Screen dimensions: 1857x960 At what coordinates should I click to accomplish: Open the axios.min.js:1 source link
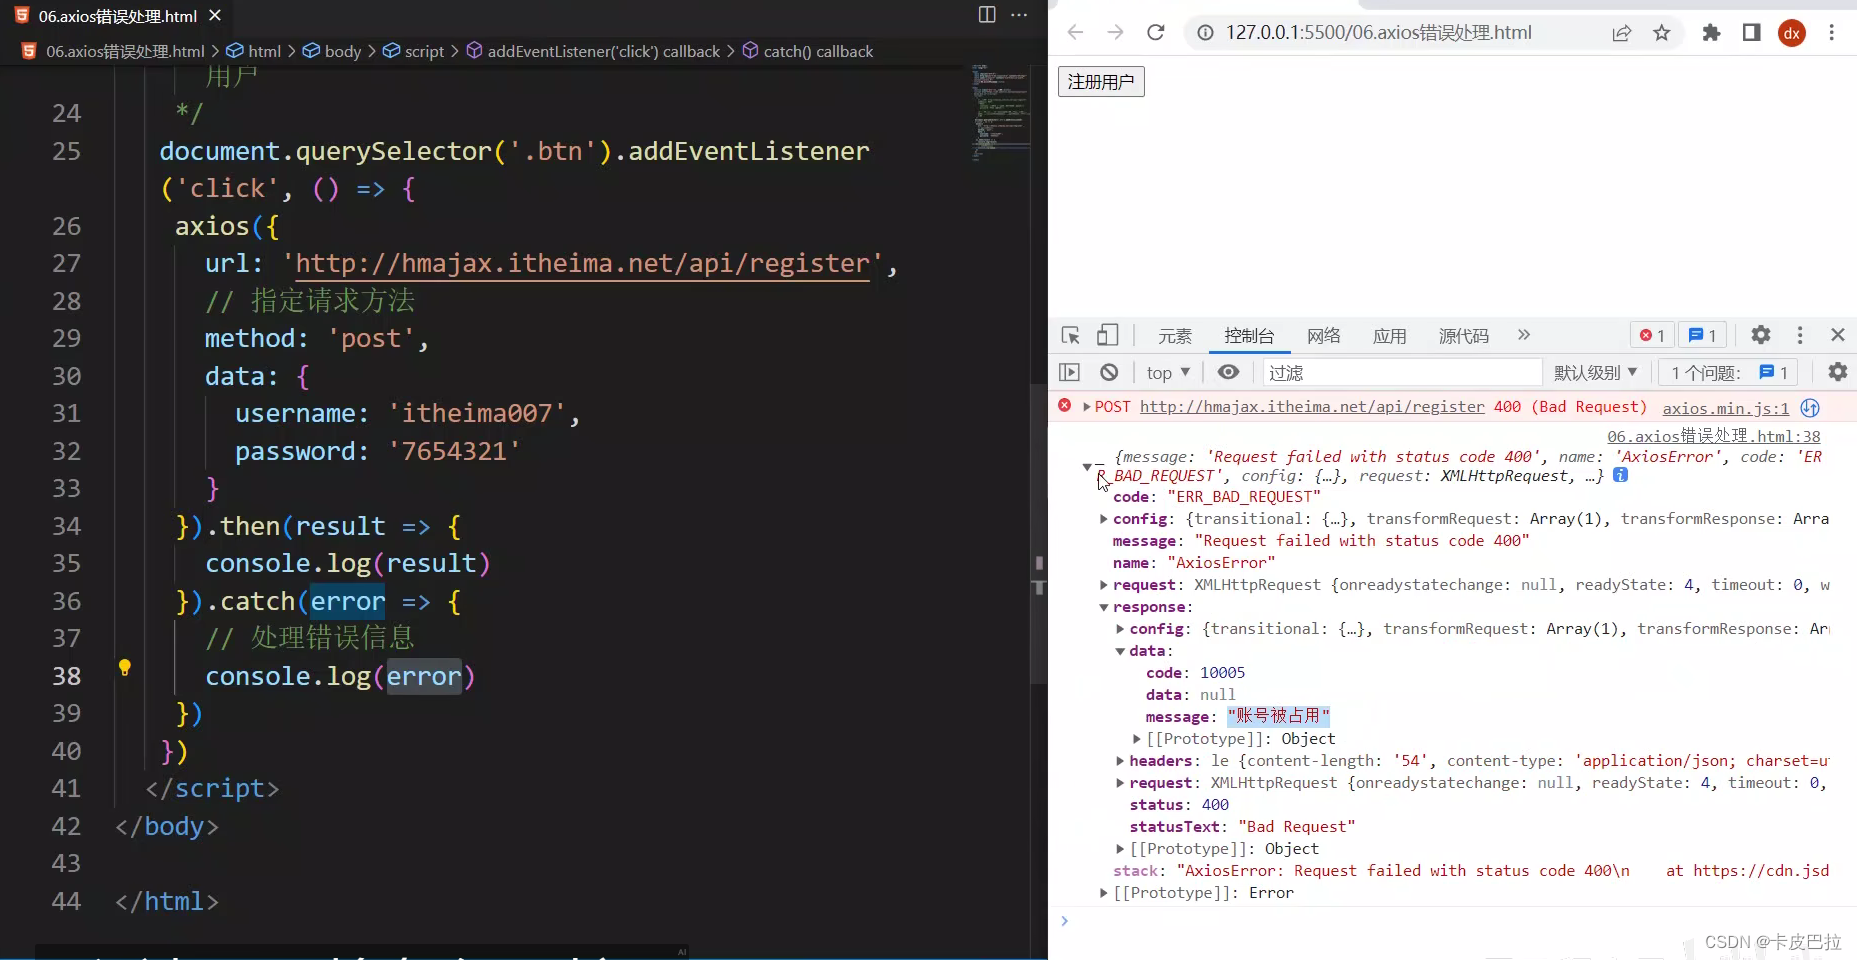point(1726,407)
